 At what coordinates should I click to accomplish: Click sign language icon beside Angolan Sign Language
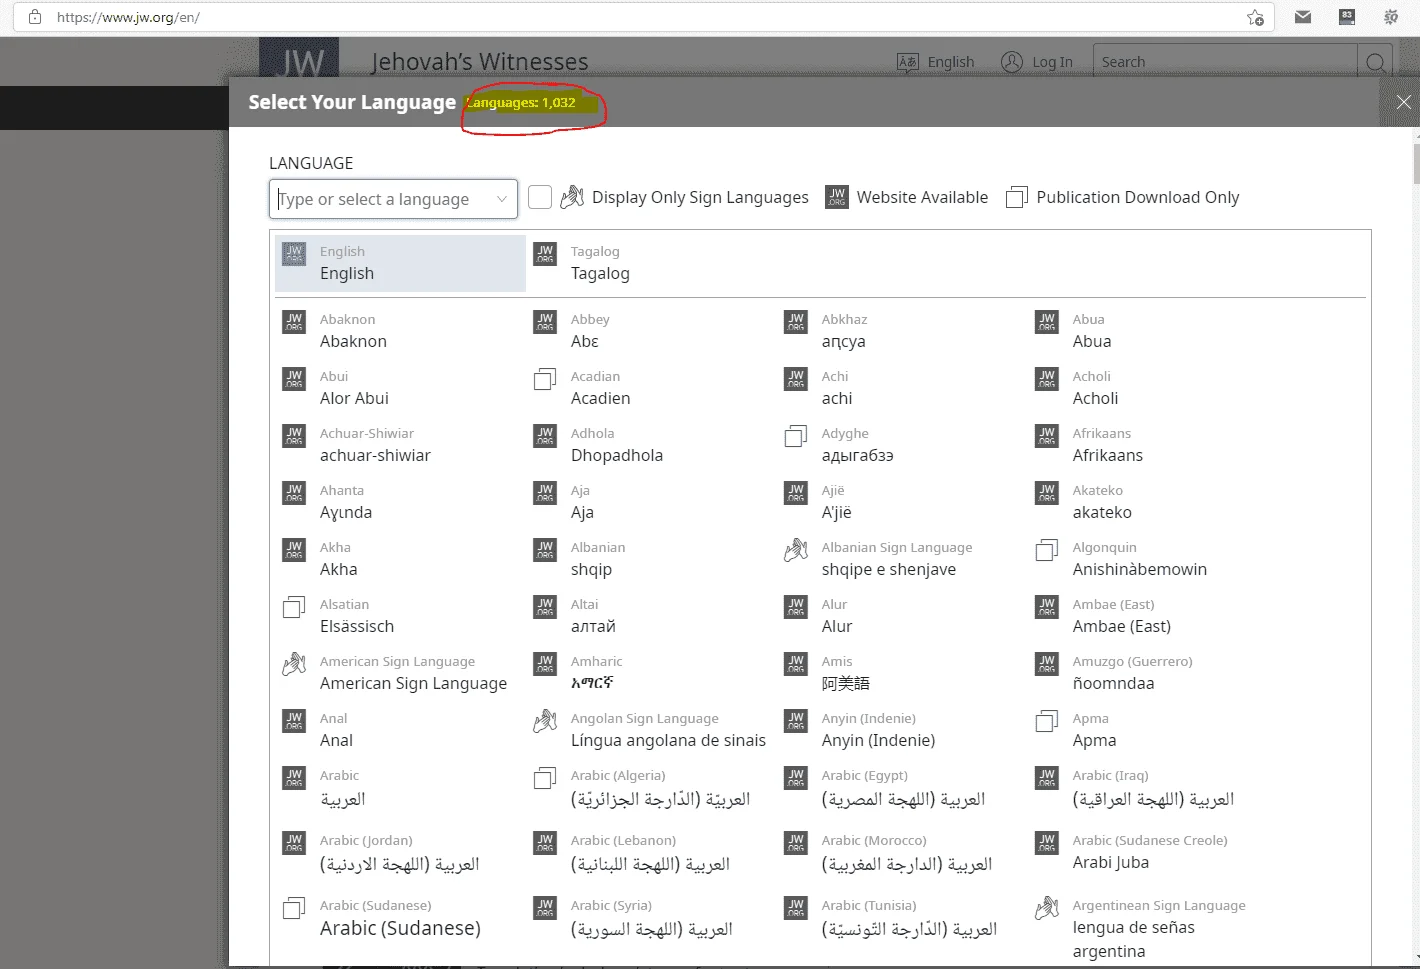point(545,721)
